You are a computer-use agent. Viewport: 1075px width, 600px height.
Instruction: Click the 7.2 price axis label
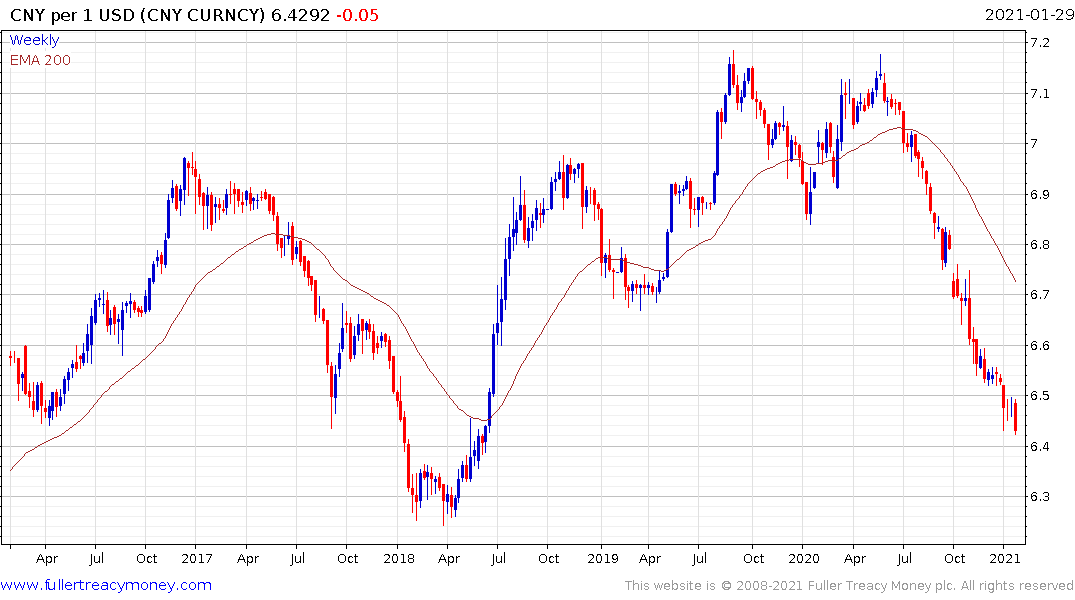pyautogui.click(x=1039, y=43)
